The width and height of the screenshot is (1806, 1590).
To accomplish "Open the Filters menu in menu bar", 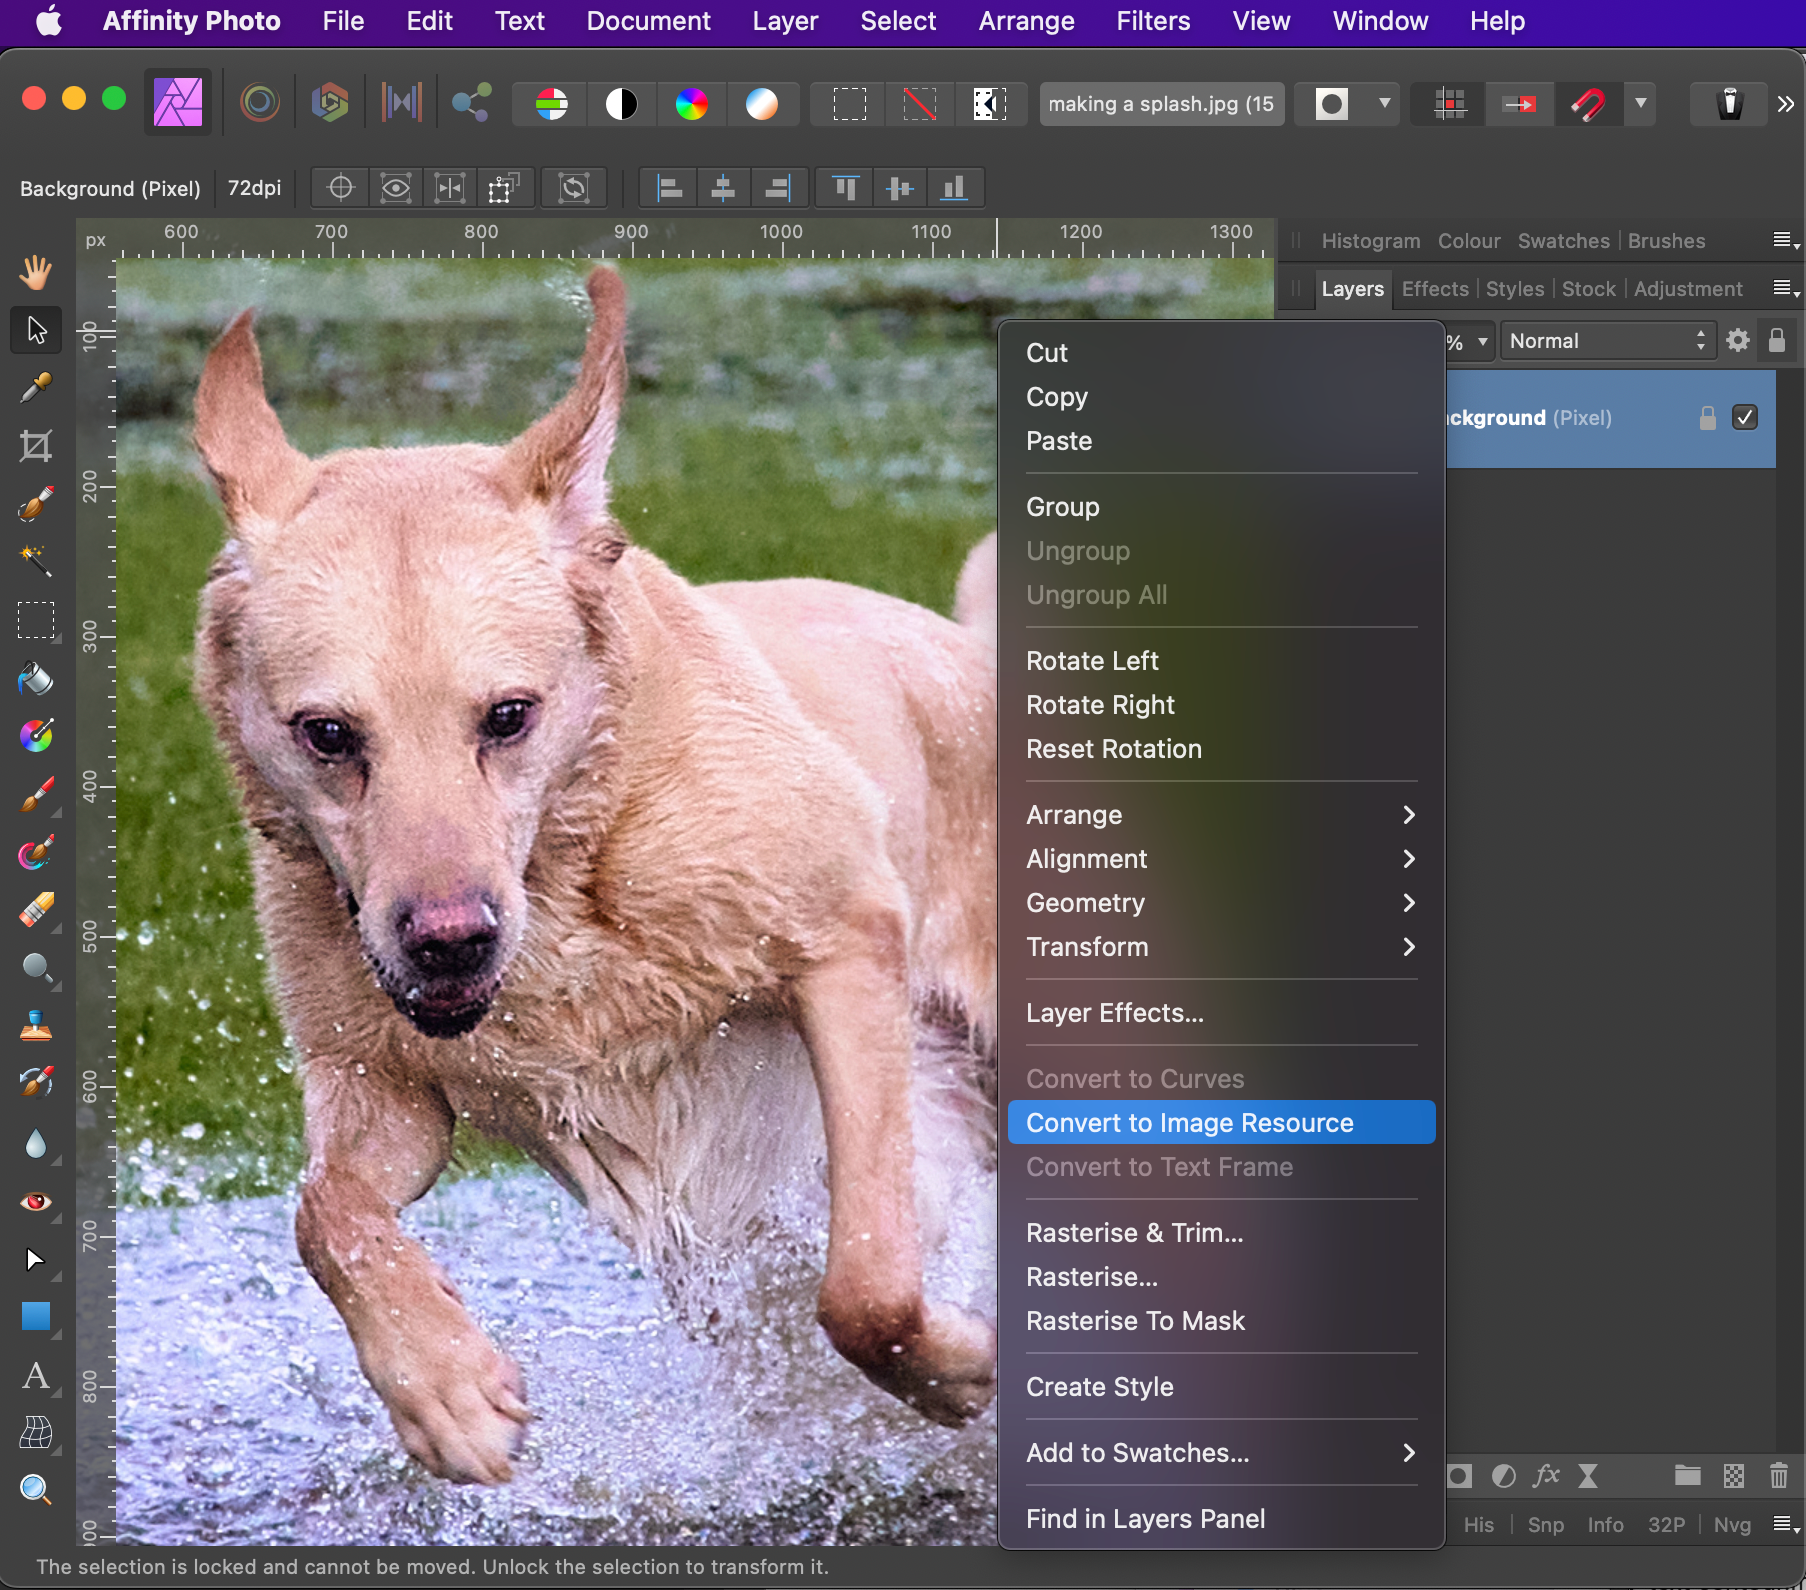I will click(x=1153, y=21).
